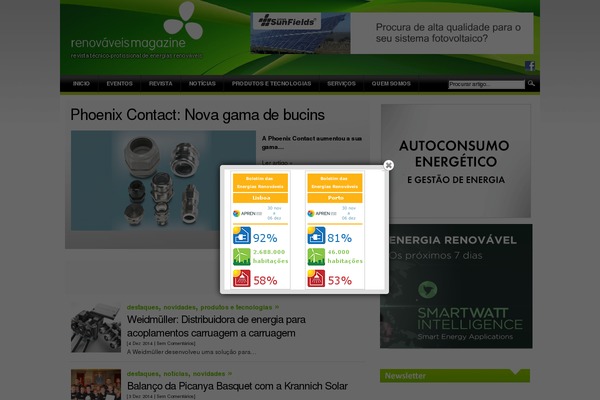600x400 pixels.
Task: Open the QUEM SOMOS menu item
Action: 391,83
